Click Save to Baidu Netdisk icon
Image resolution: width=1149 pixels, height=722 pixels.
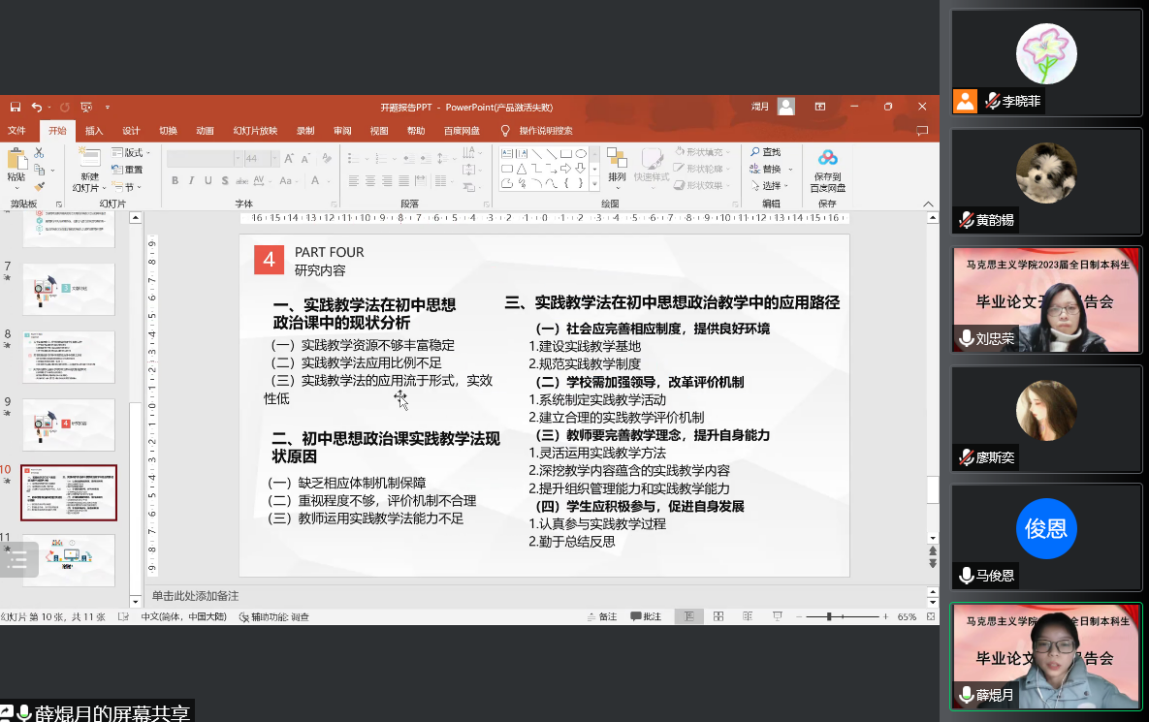point(827,160)
